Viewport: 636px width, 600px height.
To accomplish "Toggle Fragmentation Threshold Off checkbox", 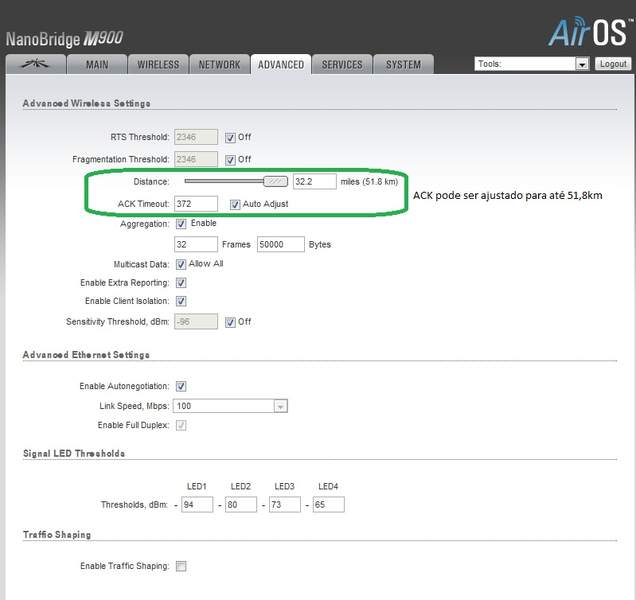I will click(x=230, y=160).
